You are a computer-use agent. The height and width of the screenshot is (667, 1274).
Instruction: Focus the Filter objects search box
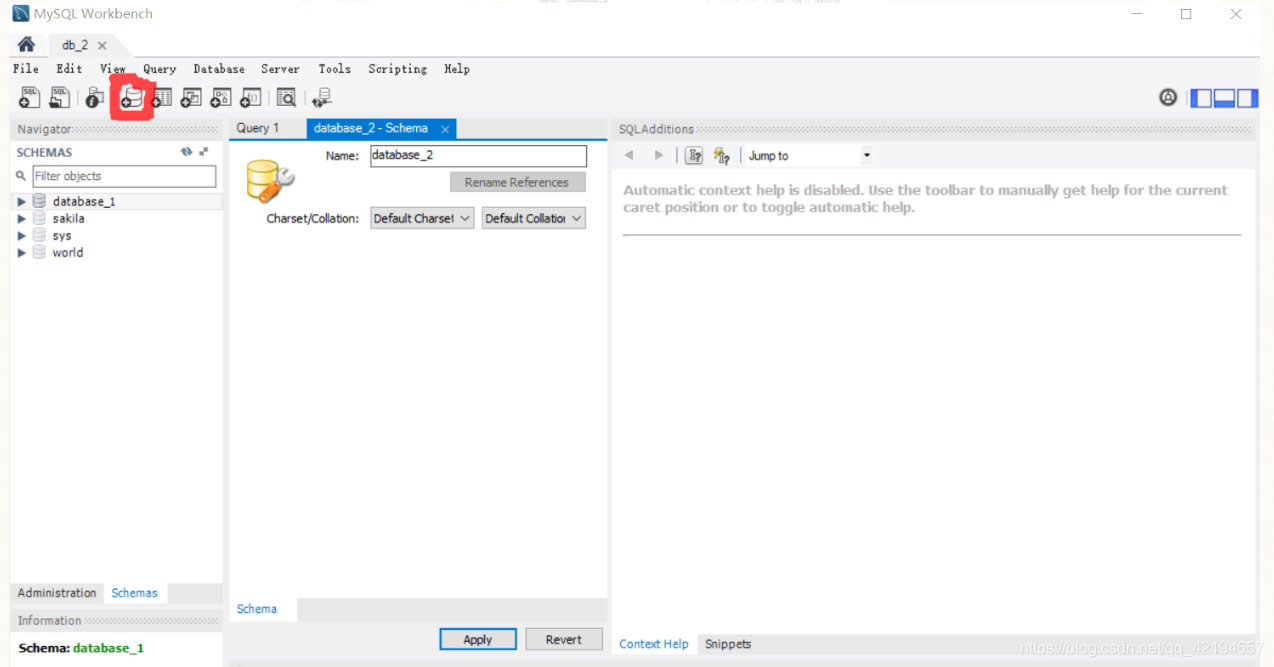click(124, 176)
